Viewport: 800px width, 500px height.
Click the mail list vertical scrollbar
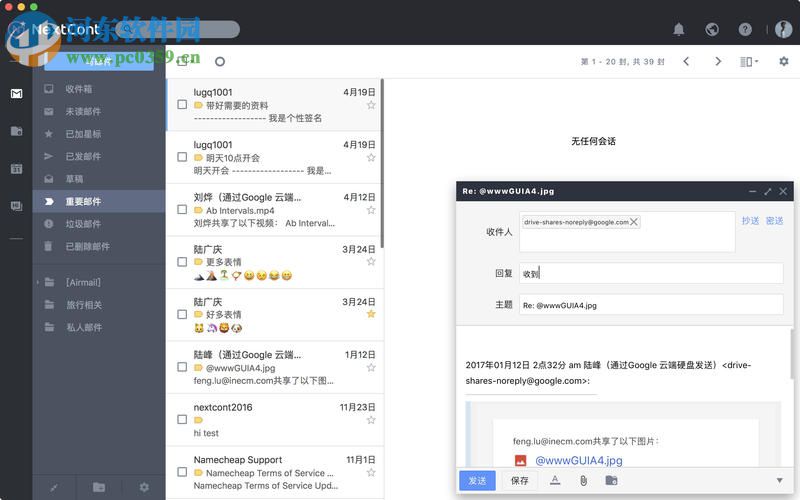pos(382,163)
